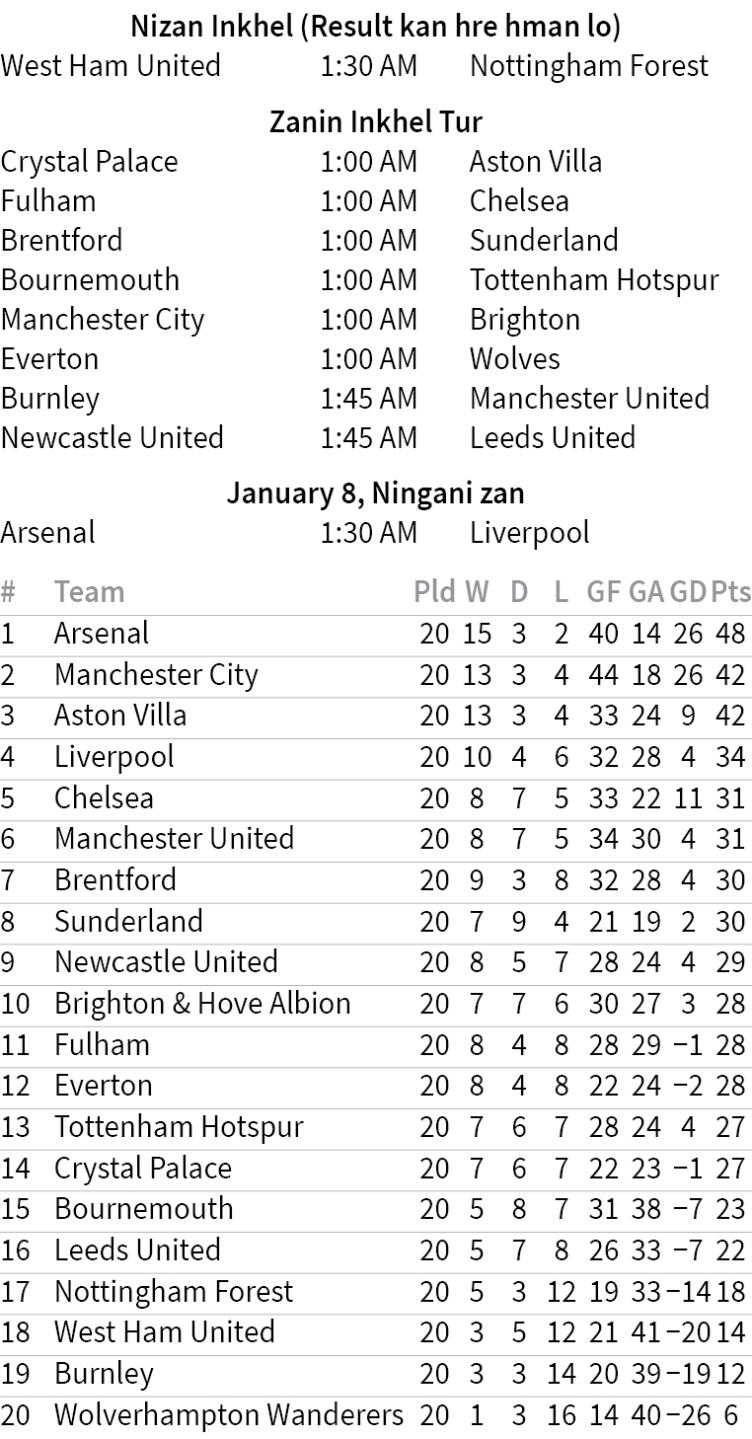The width and height of the screenshot is (752, 1439).
Task: Click Crystal Palace in the fixtures list
Action: (x=89, y=162)
